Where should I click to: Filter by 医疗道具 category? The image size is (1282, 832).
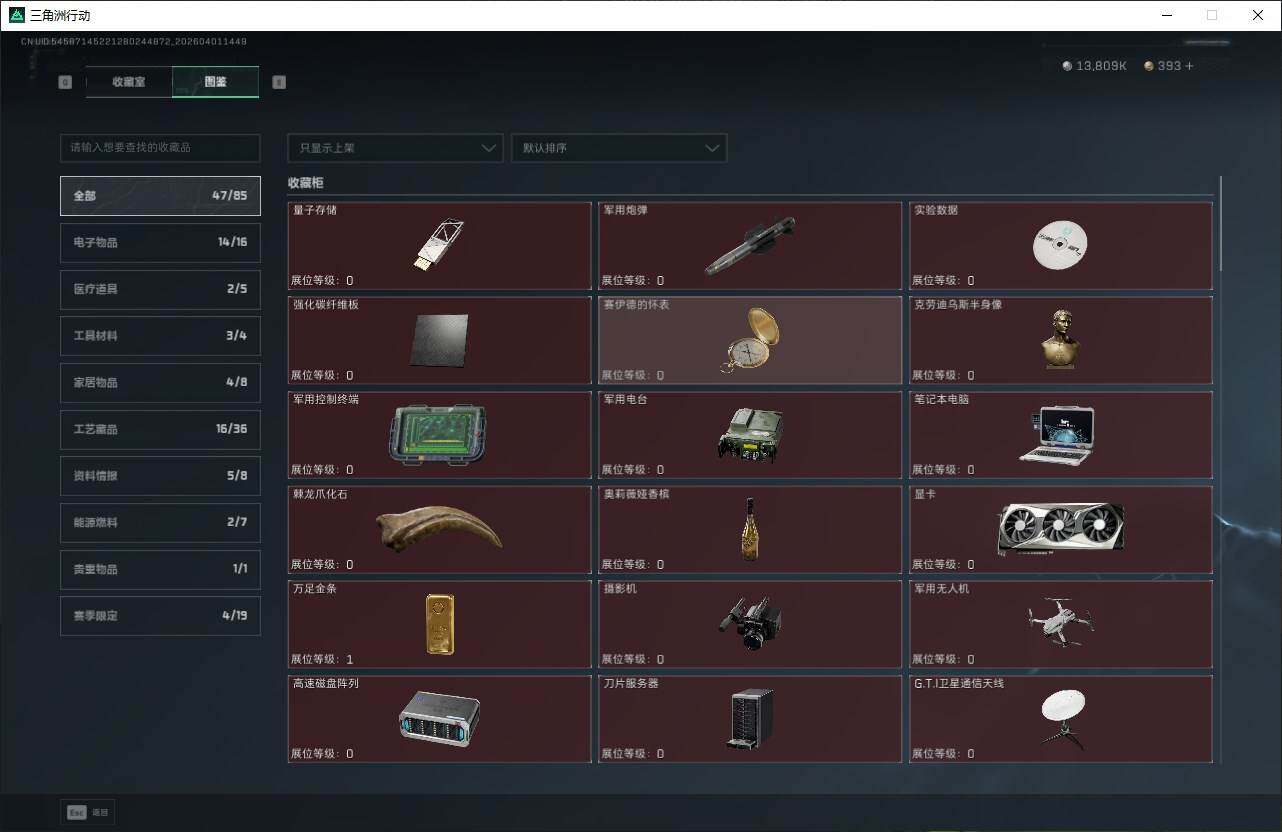[160, 289]
